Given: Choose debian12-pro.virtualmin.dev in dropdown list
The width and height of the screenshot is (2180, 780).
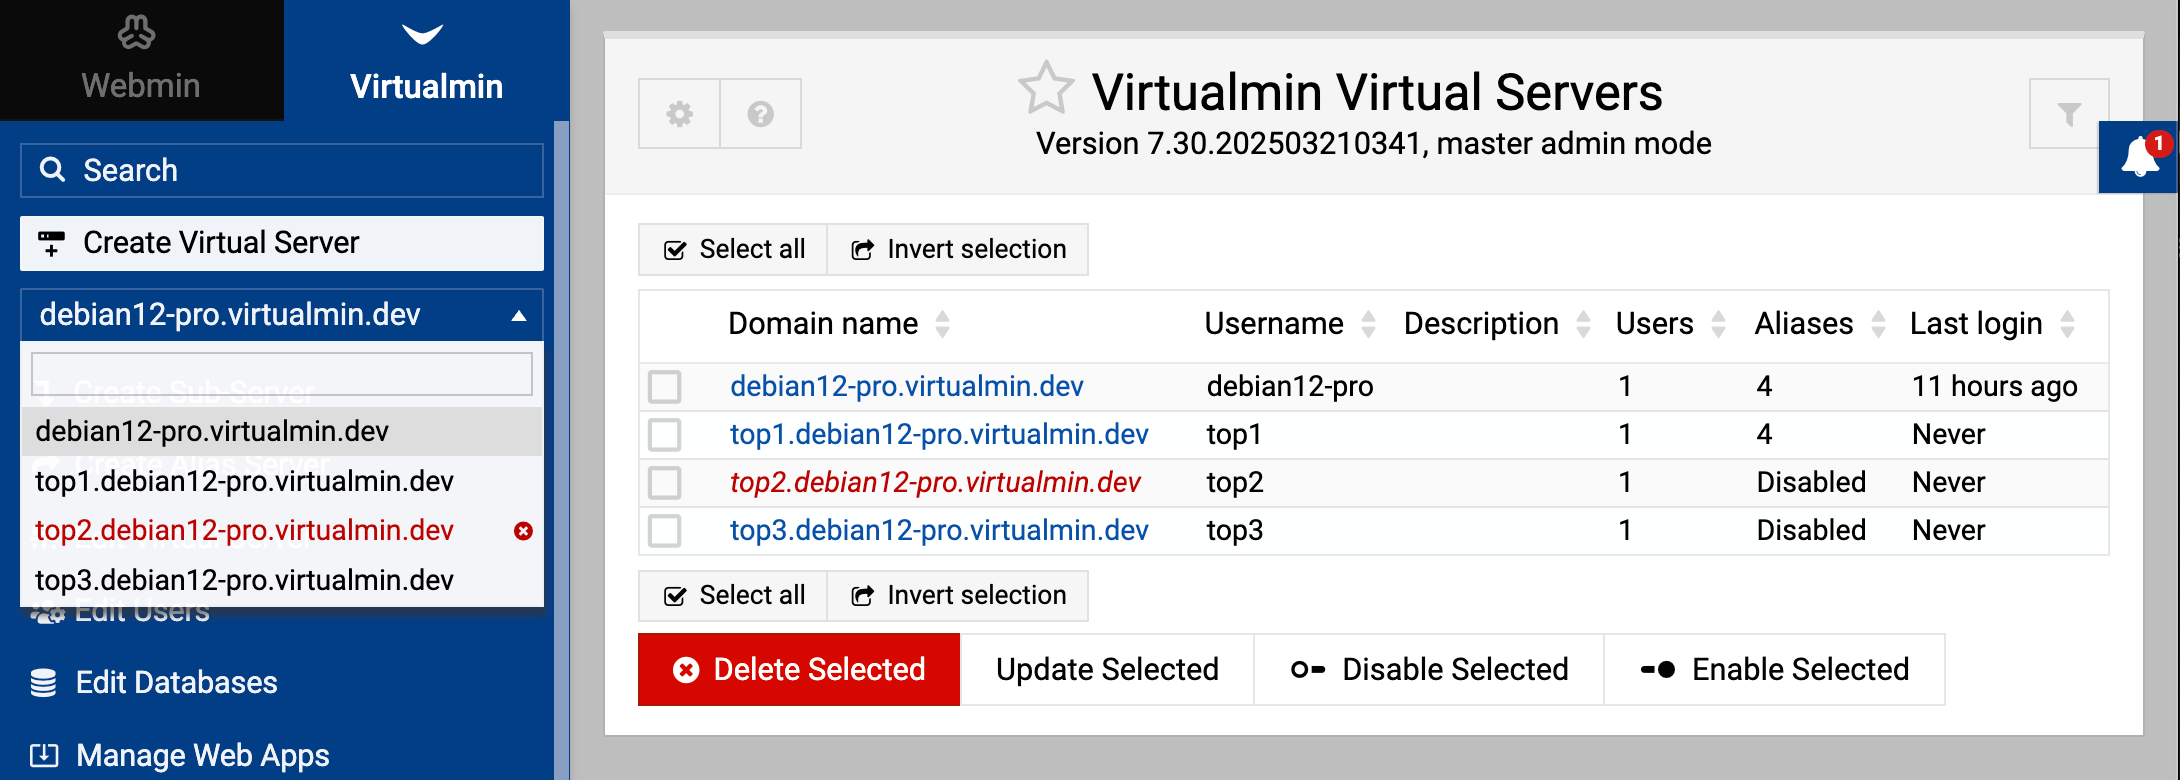Looking at the screenshot, I should point(282,432).
